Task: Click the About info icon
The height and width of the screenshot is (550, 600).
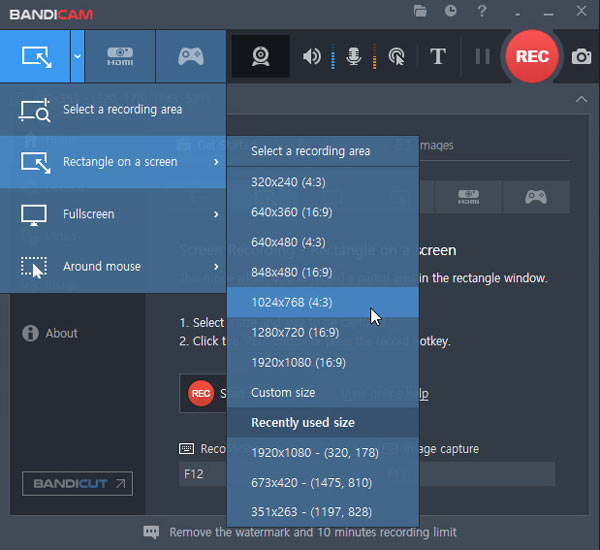Action: pyautogui.click(x=30, y=333)
